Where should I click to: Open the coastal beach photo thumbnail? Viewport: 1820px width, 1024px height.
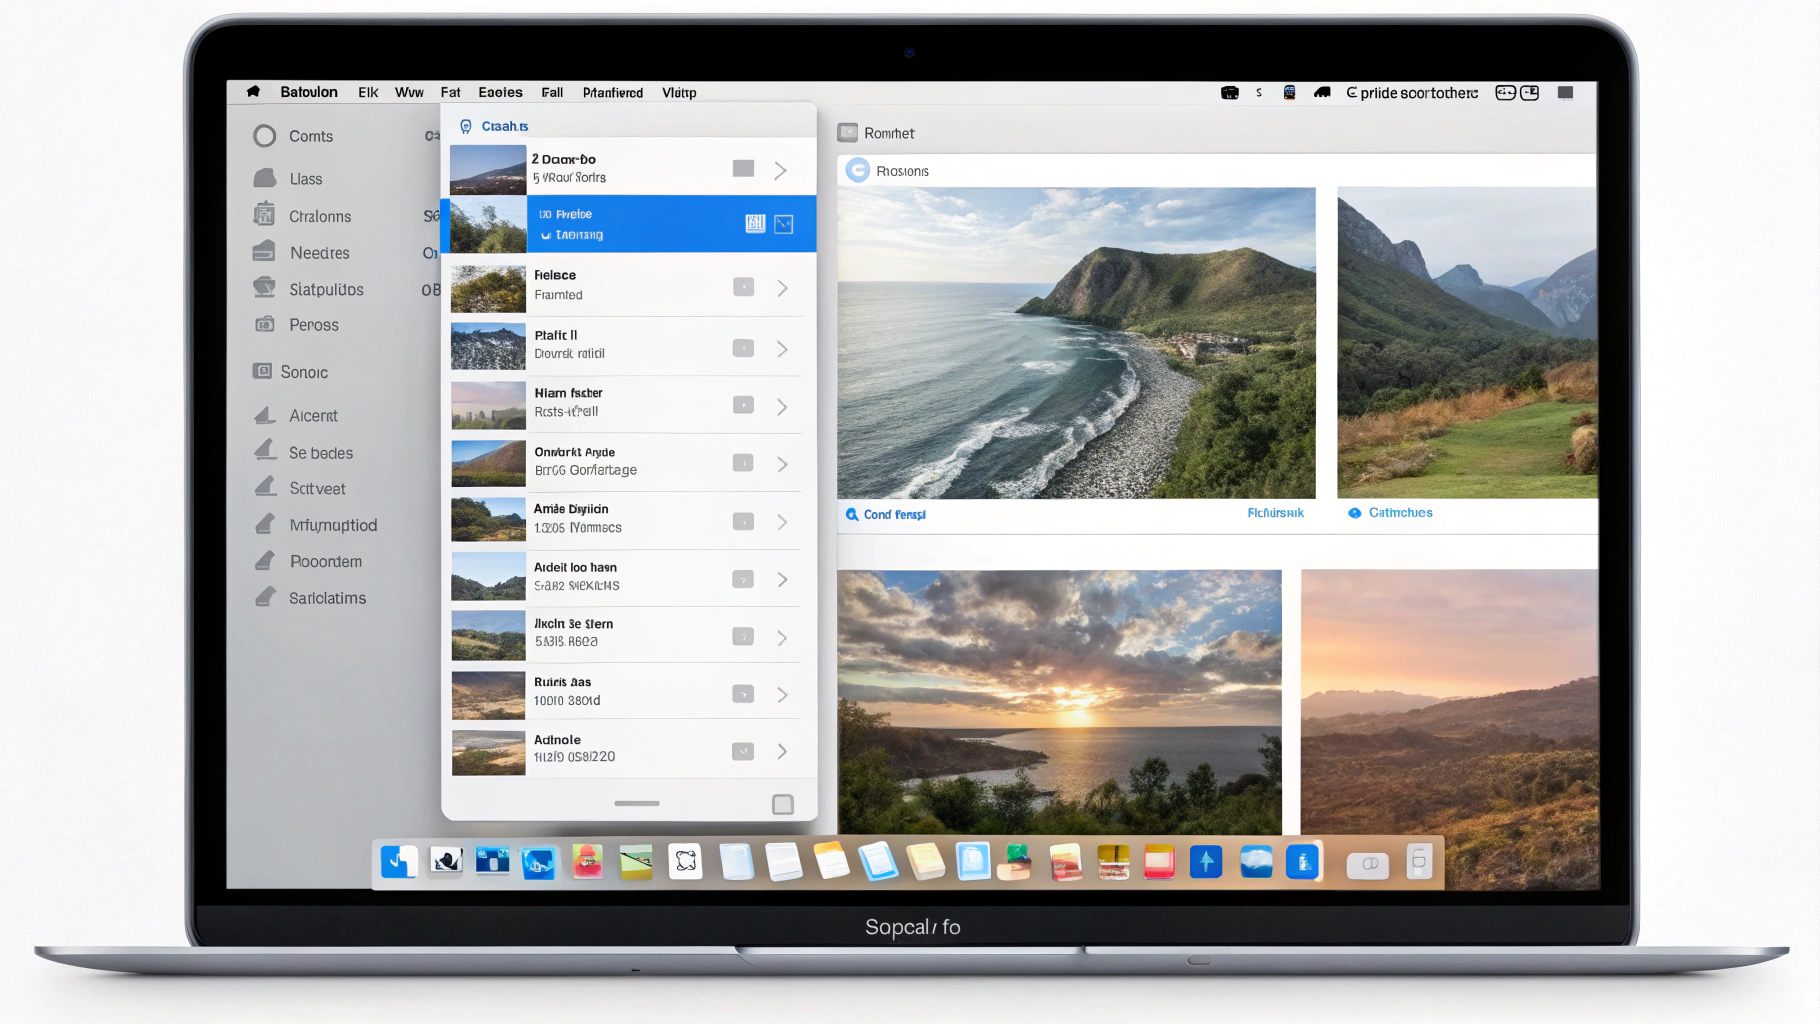[1076, 343]
